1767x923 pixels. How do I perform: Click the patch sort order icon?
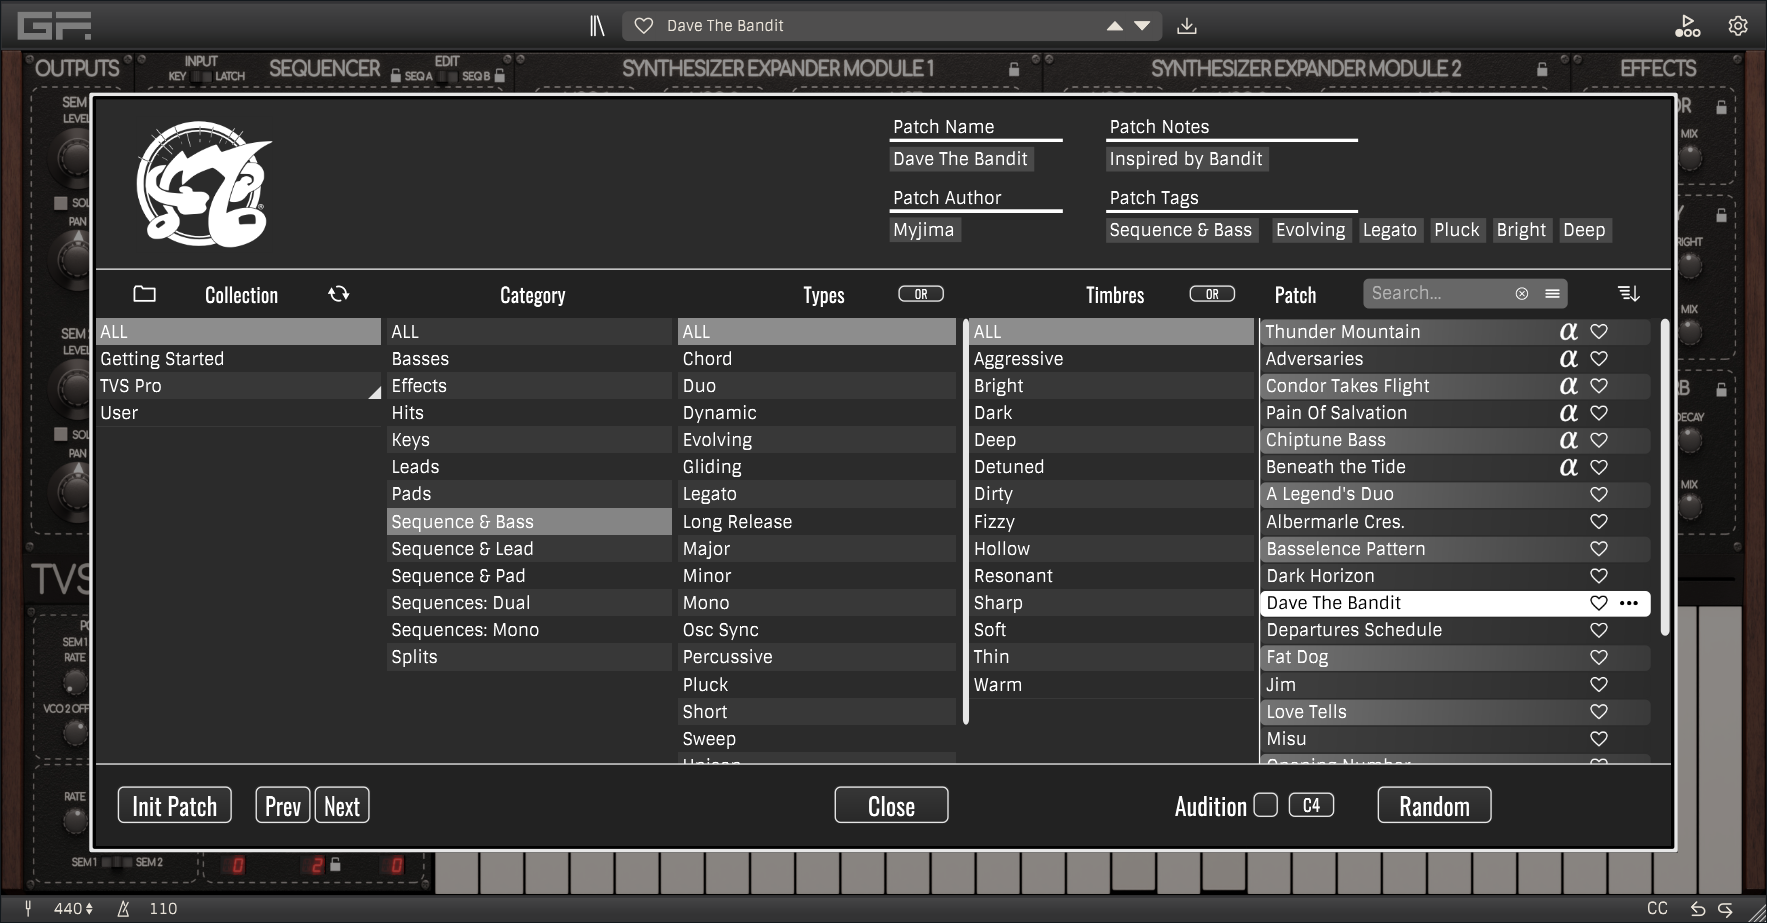pos(1628,293)
